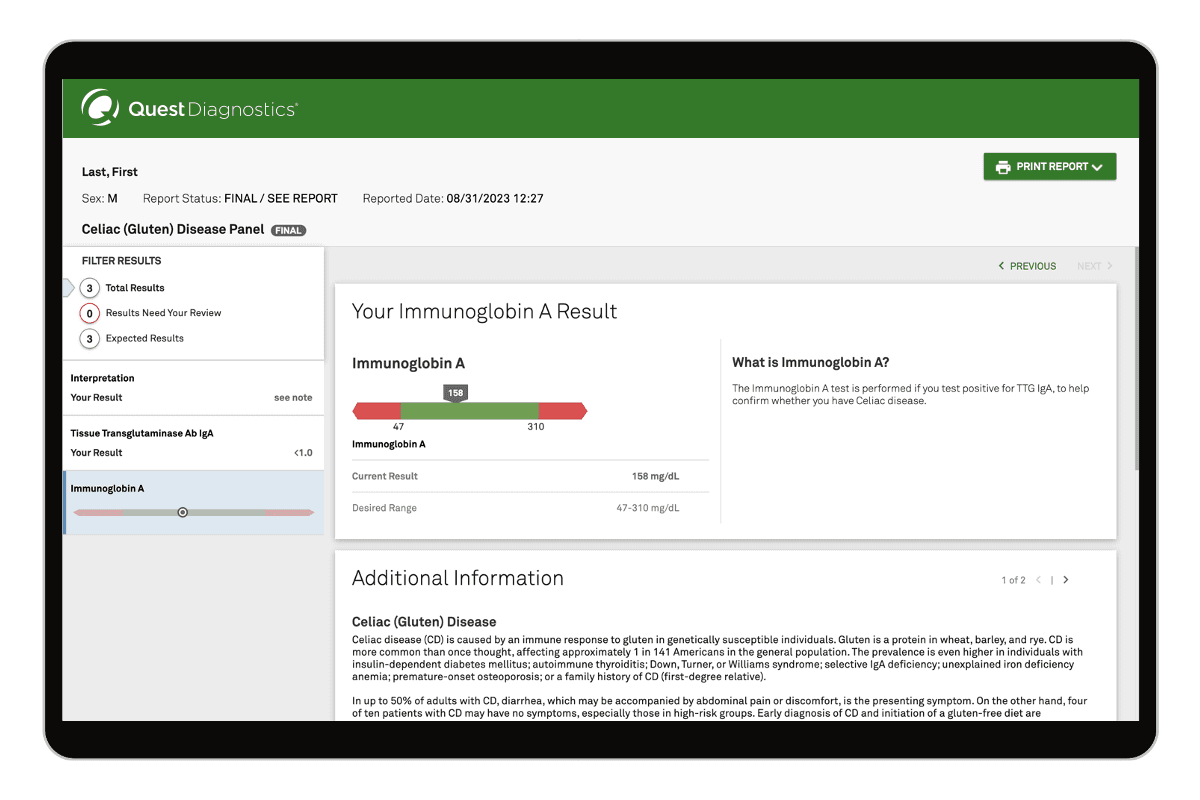
Task: Click the Quest Diagnostics logo
Action: pyautogui.click(x=189, y=109)
